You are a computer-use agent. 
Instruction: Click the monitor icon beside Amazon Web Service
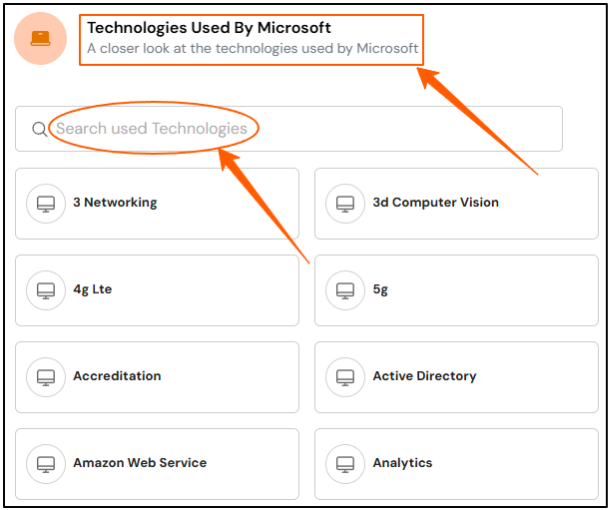coord(46,464)
